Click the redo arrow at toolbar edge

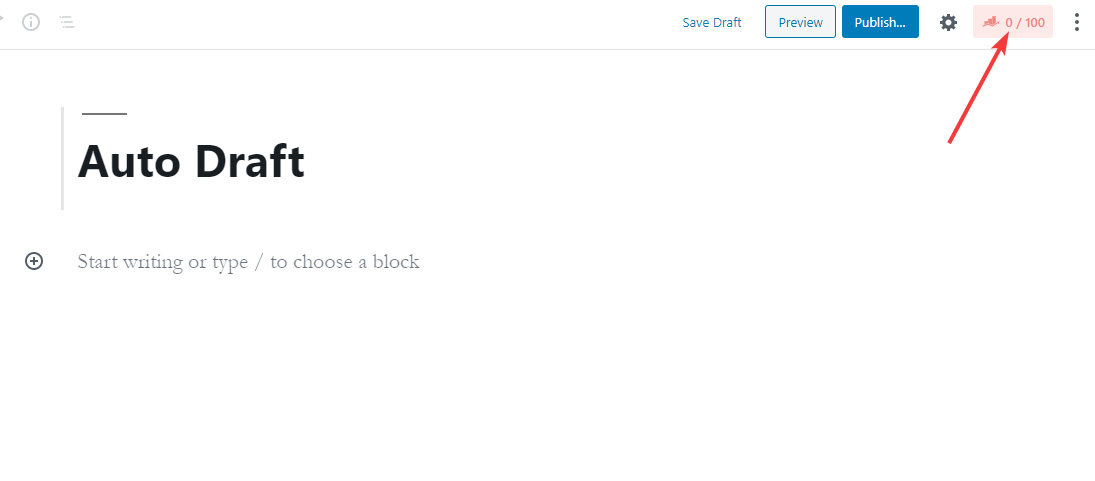[x=2, y=19]
